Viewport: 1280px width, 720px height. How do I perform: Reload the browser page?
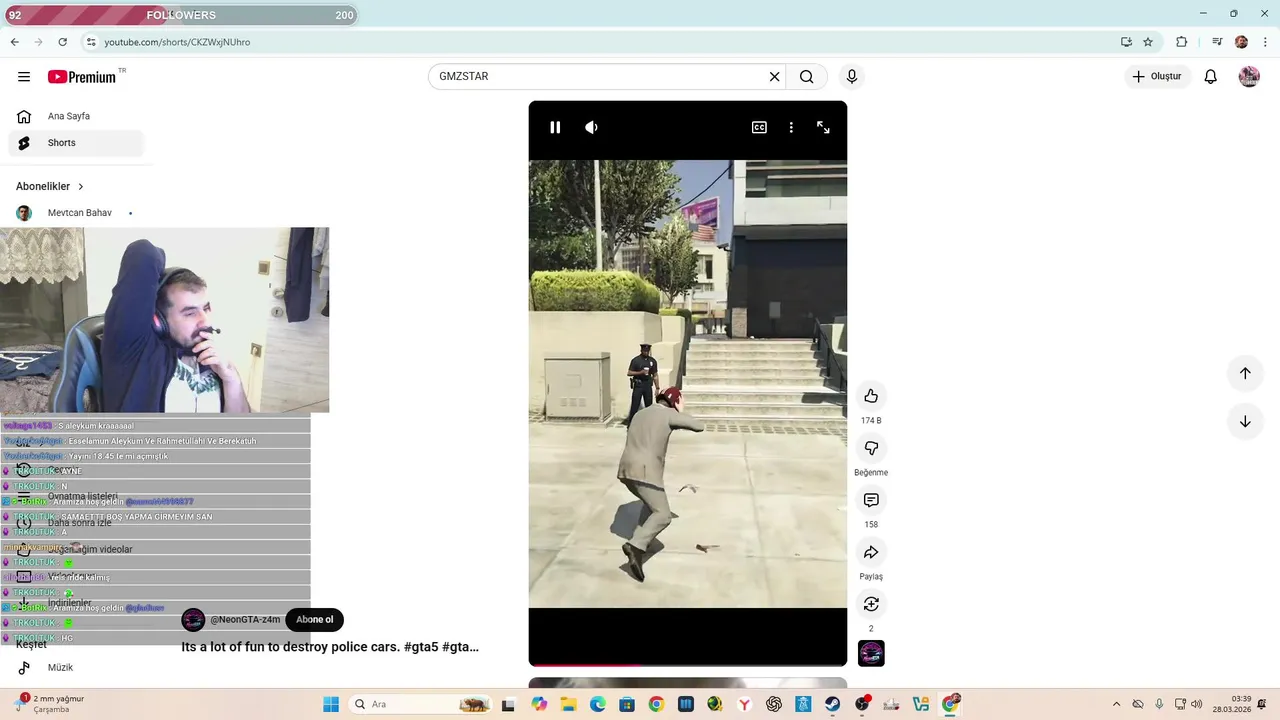(62, 42)
